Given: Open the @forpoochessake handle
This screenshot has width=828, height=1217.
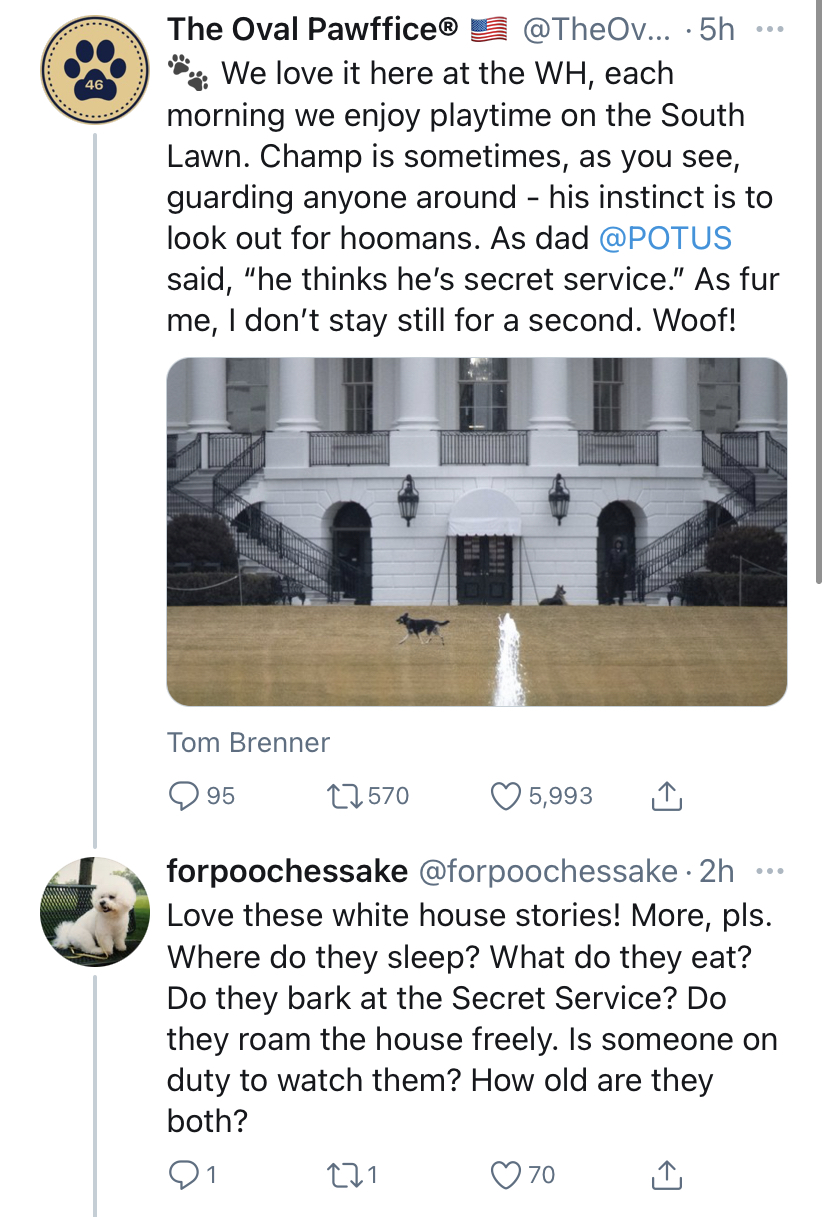Looking at the screenshot, I should 547,871.
